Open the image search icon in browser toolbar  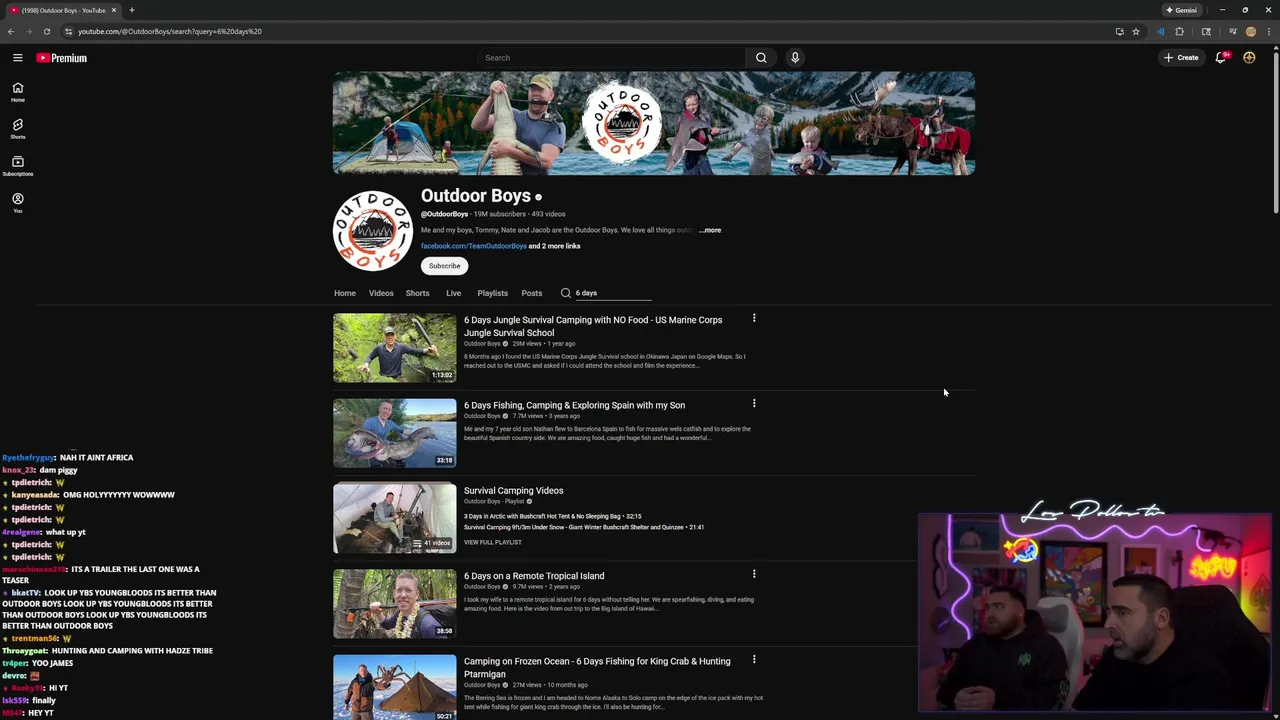tap(1206, 31)
